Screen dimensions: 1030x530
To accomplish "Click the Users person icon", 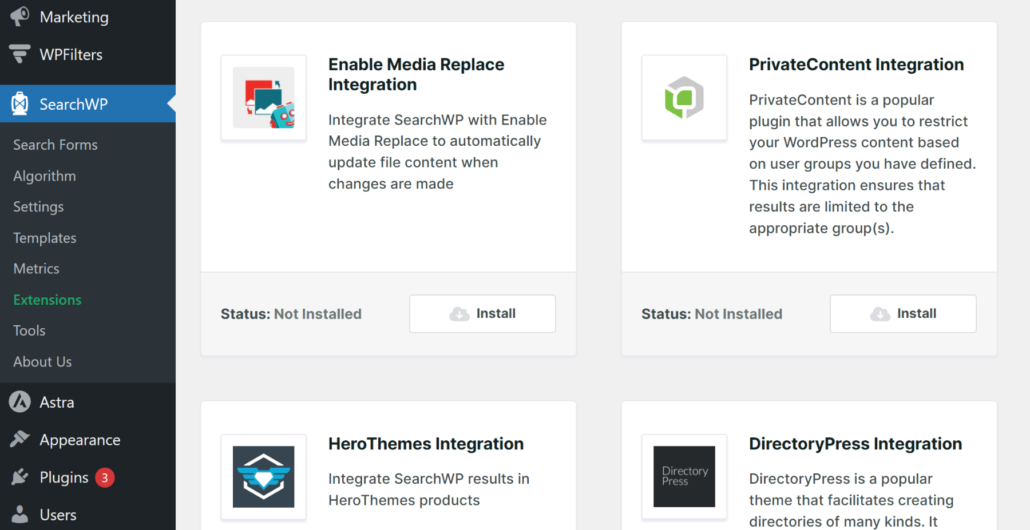I will pos(20,515).
